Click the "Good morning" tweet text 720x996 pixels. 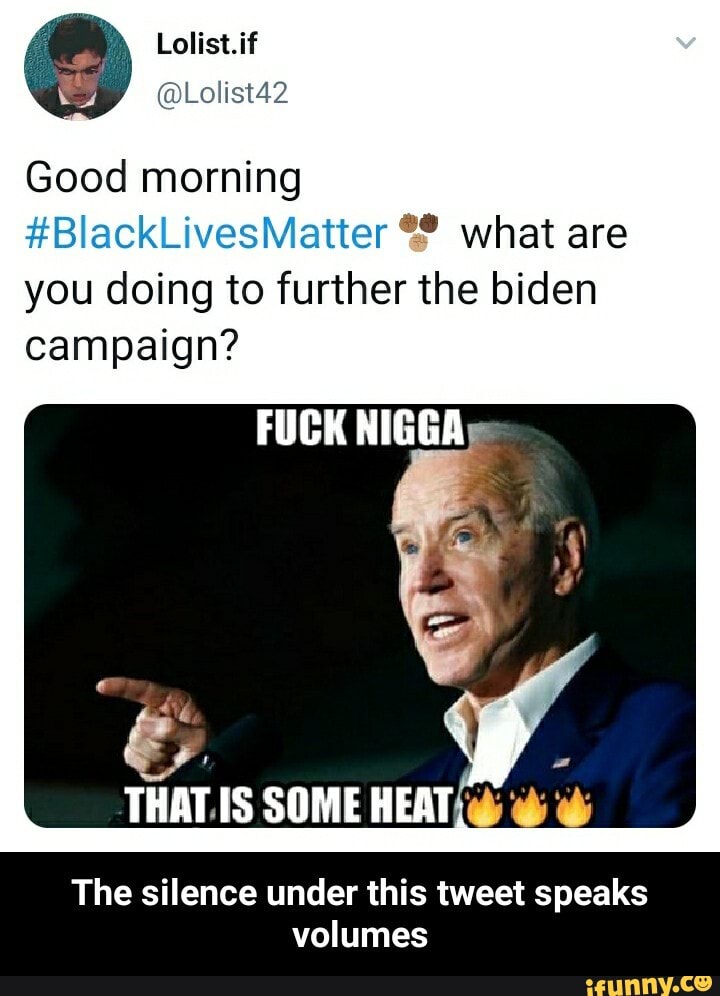[162, 178]
